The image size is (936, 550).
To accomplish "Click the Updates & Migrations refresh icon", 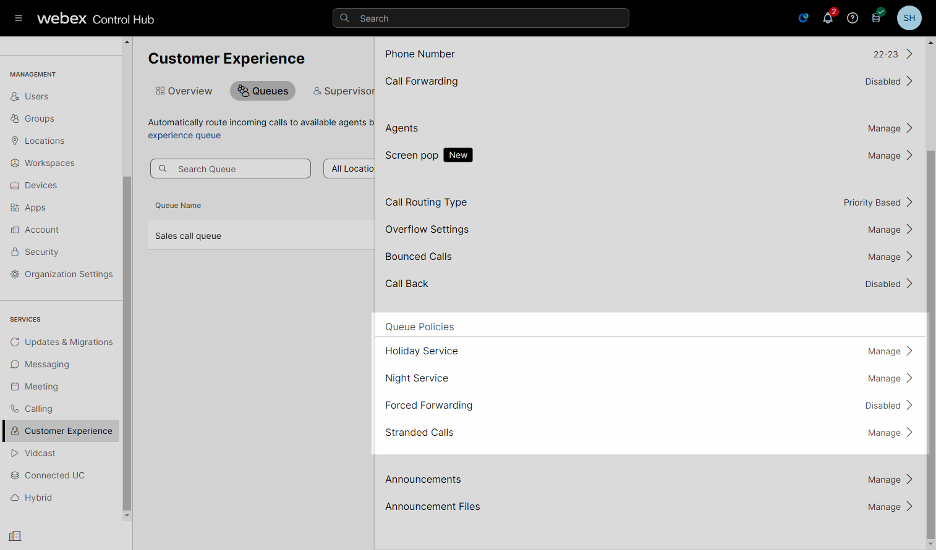I will [x=15, y=342].
